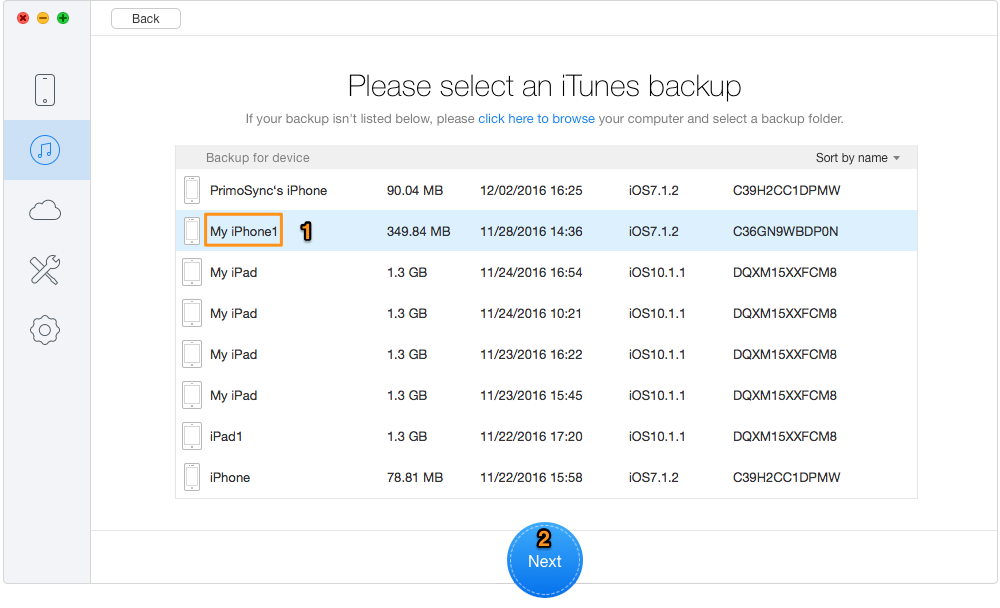Follow the 'click here to browse' link
The image size is (1000, 608).
536,119
